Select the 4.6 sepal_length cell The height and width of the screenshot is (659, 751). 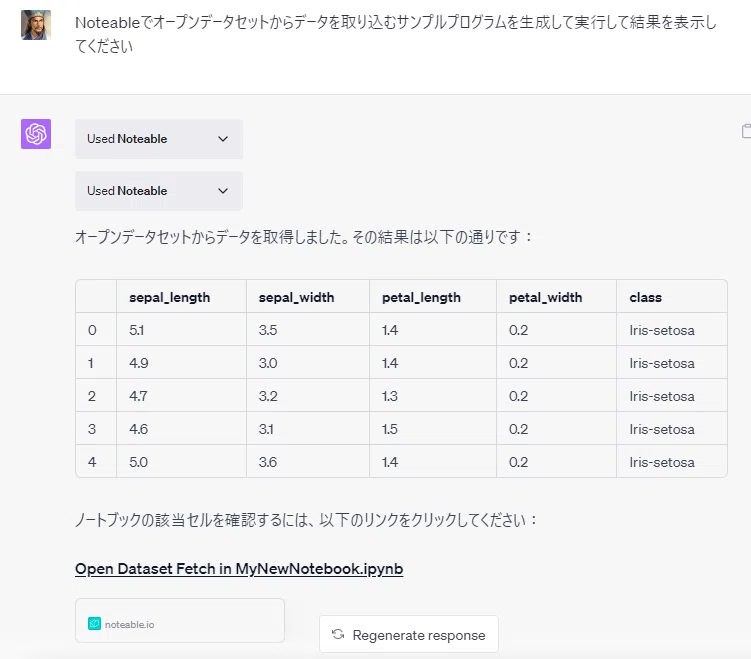182,429
